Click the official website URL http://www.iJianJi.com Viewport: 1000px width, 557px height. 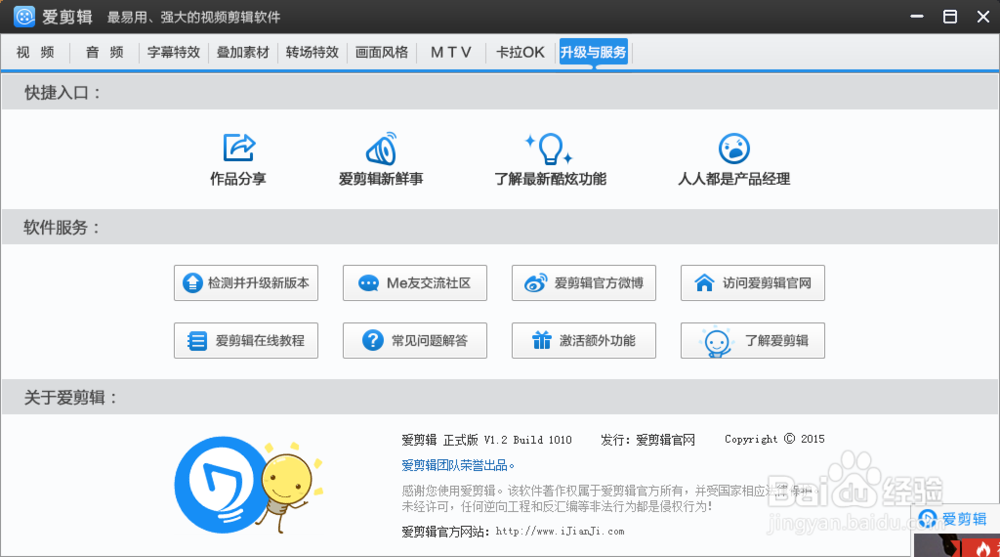560,531
